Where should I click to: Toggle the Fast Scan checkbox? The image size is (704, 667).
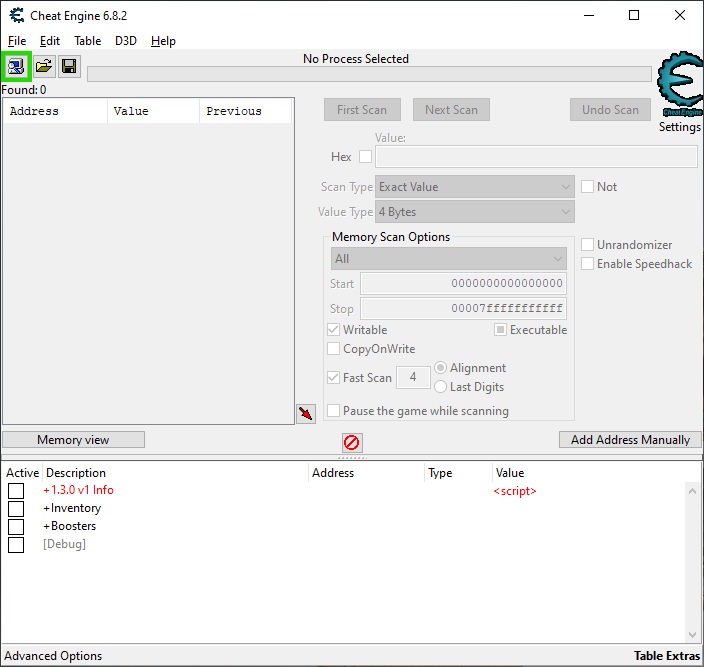click(x=333, y=377)
